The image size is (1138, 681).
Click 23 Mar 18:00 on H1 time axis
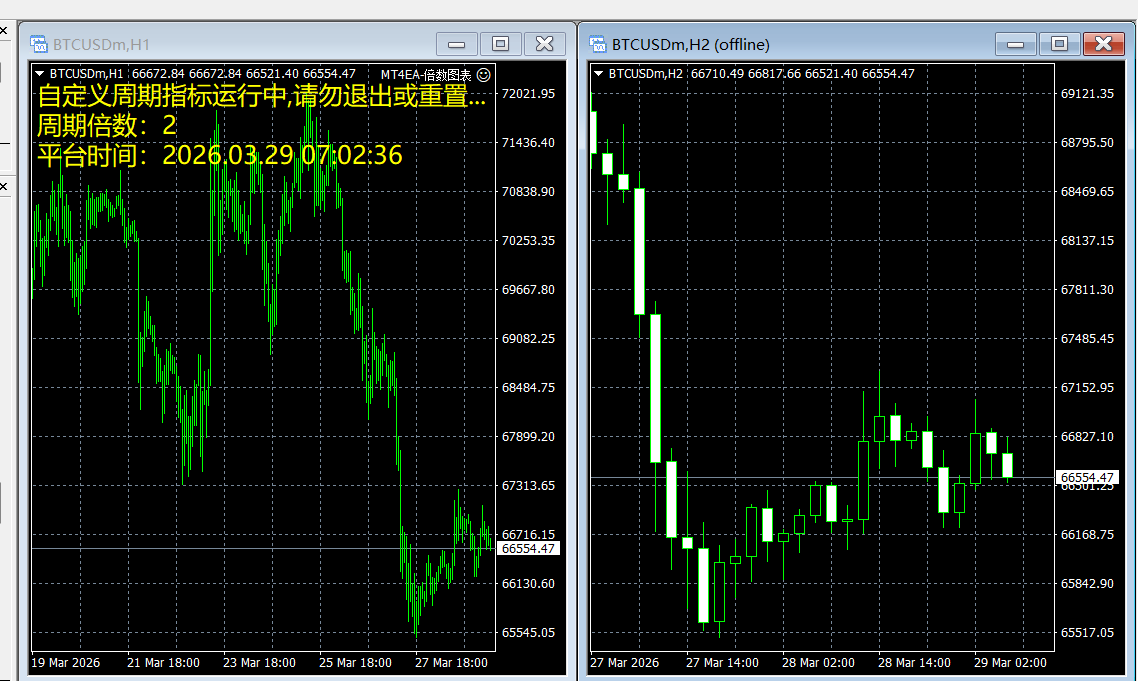point(259,662)
